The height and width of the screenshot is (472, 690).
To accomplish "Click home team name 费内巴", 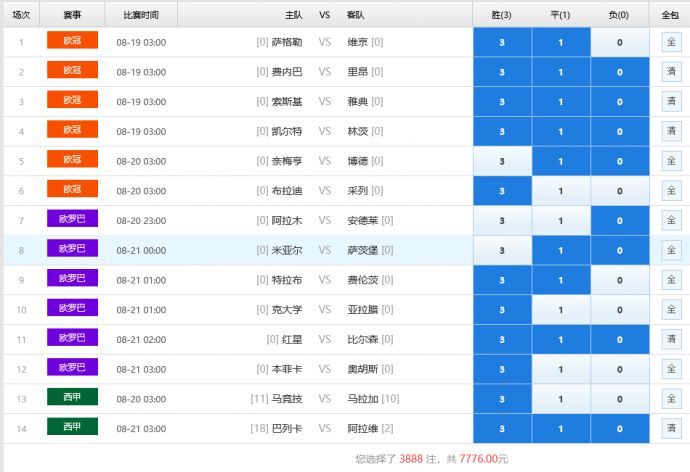I will 287,72.
